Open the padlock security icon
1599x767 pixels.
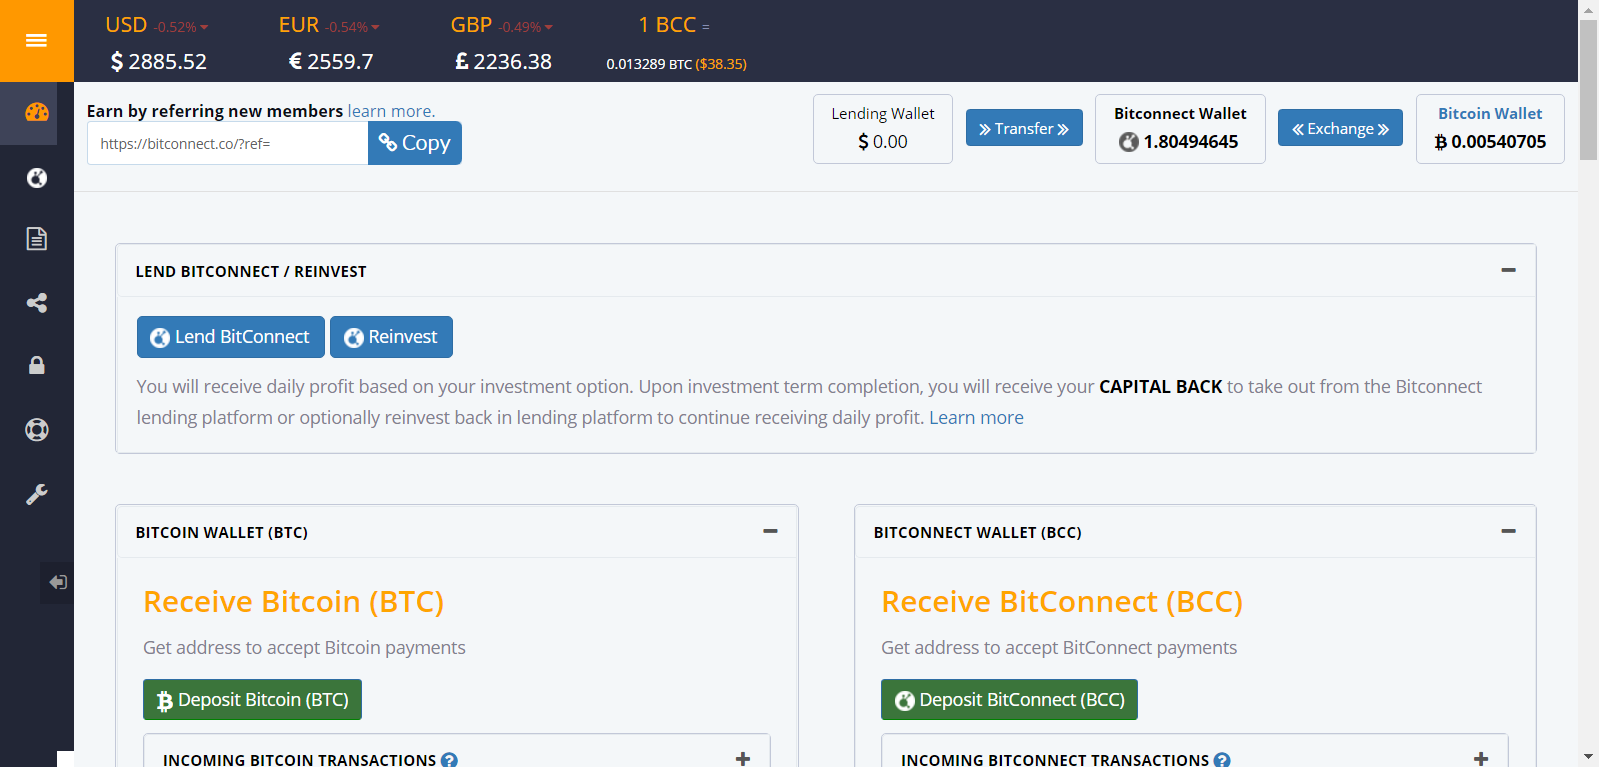[x=37, y=365]
